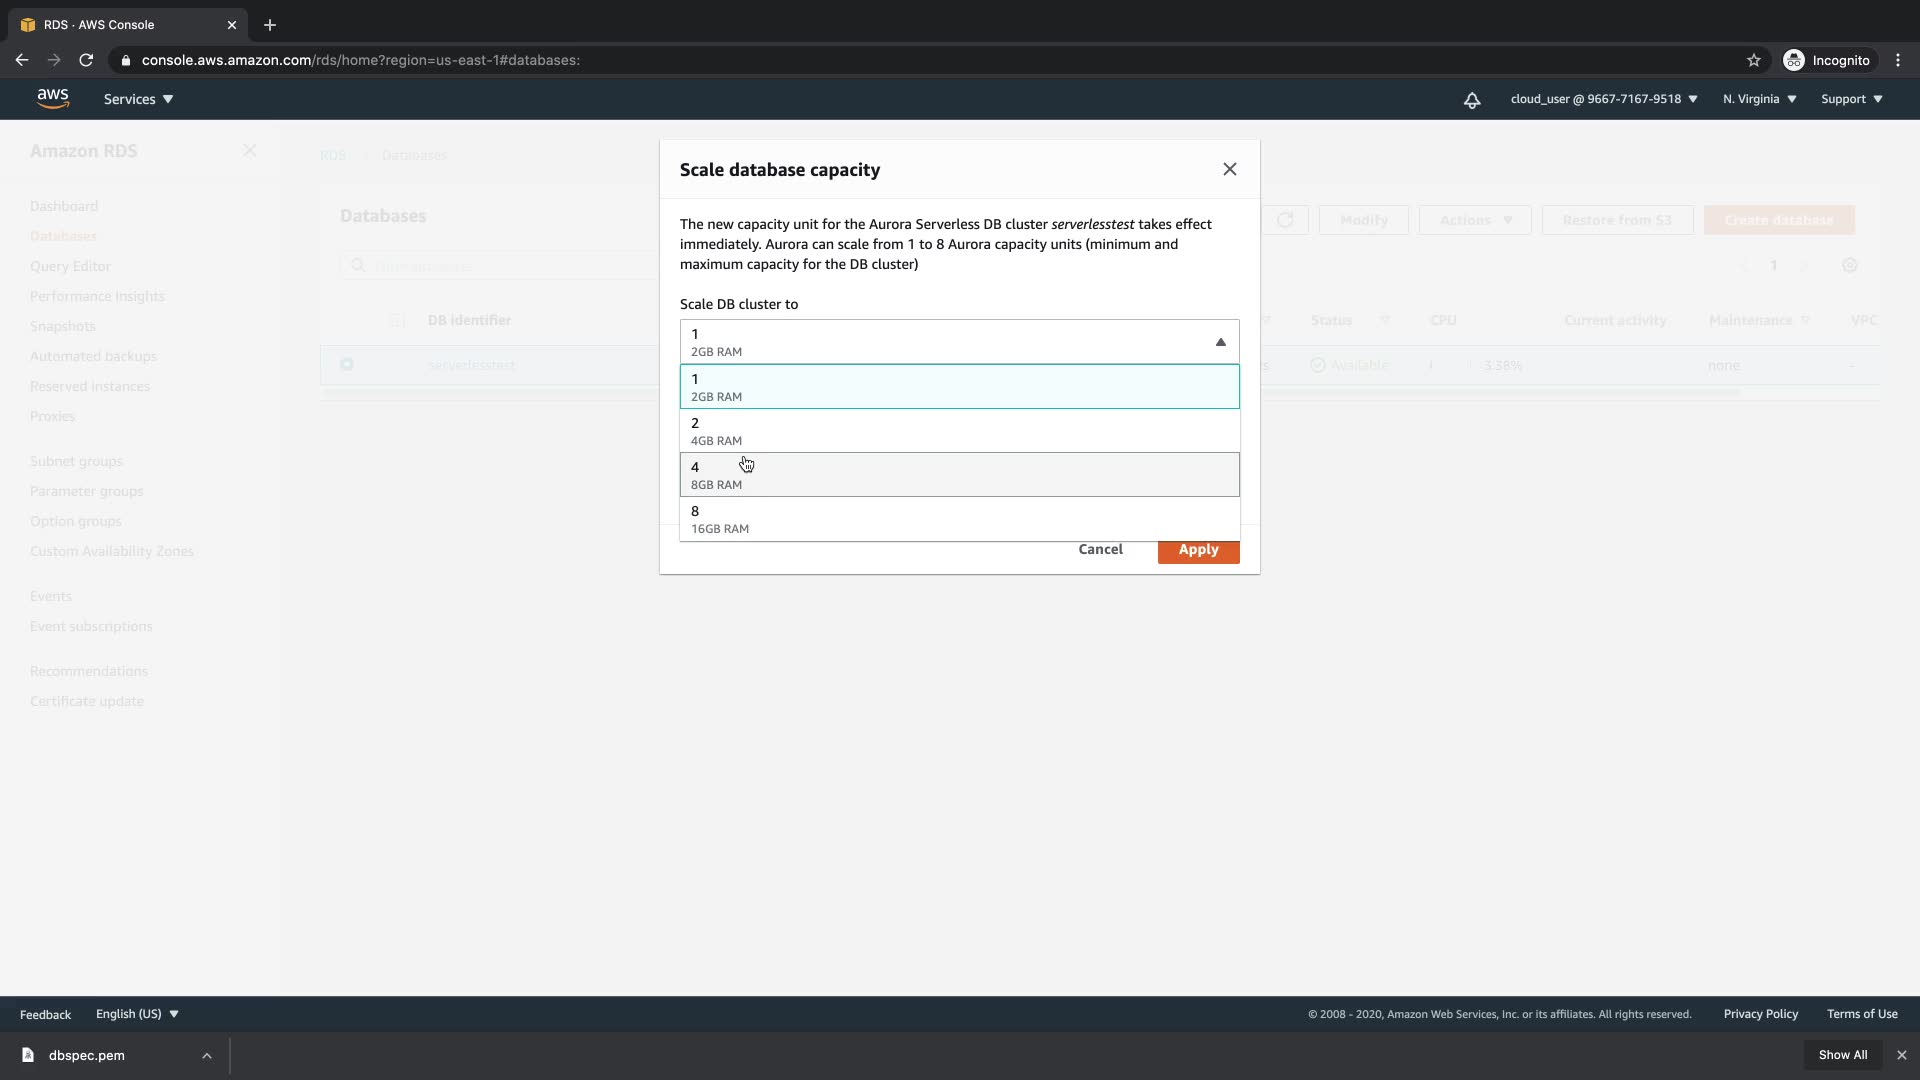Viewport: 1920px width, 1080px height.
Task: Open the Support menu
Action: pyautogui.click(x=1851, y=99)
